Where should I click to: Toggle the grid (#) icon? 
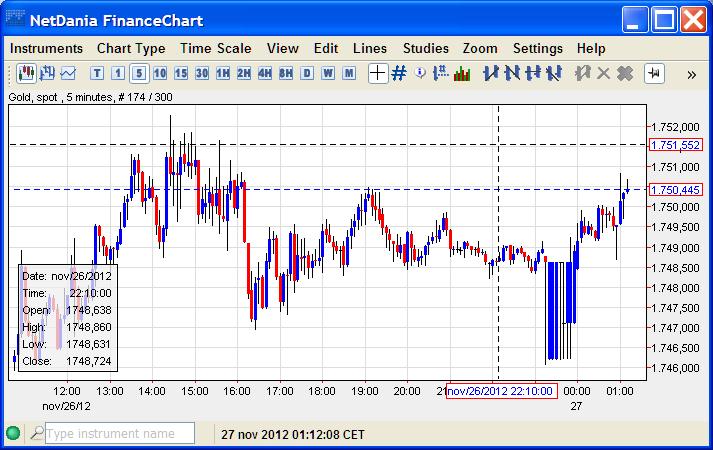click(x=399, y=73)
